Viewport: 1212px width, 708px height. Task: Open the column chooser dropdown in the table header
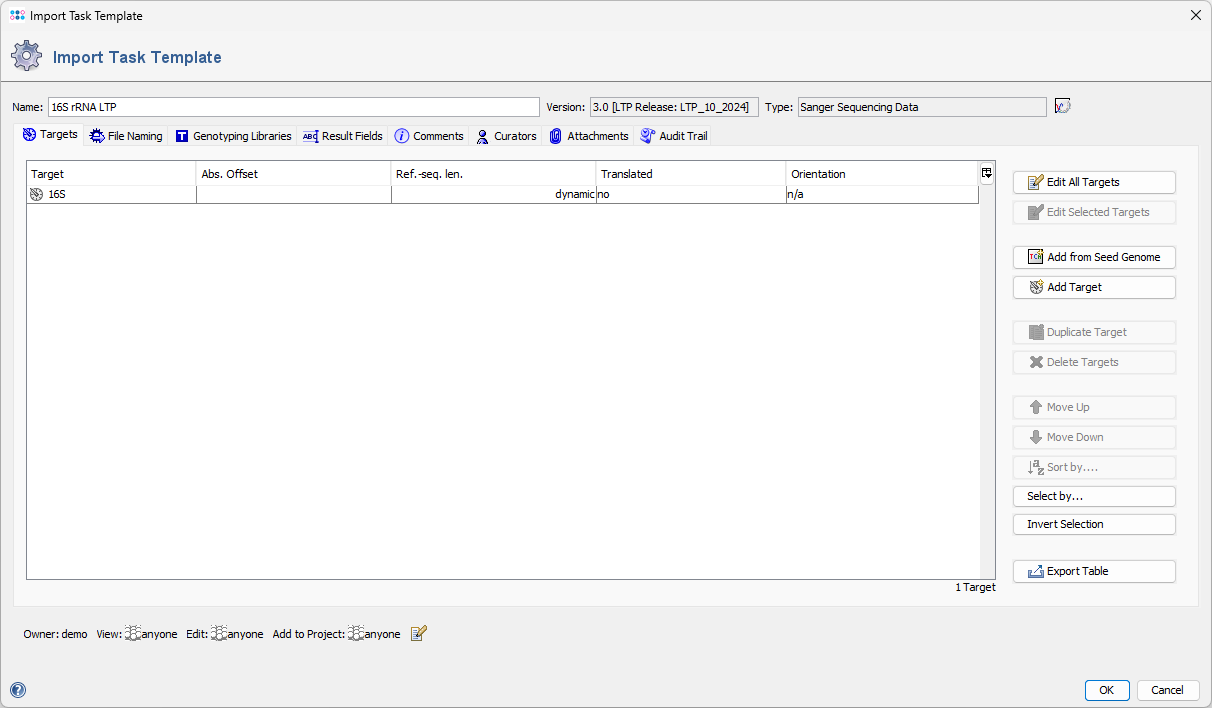click(x=986, y=172)
